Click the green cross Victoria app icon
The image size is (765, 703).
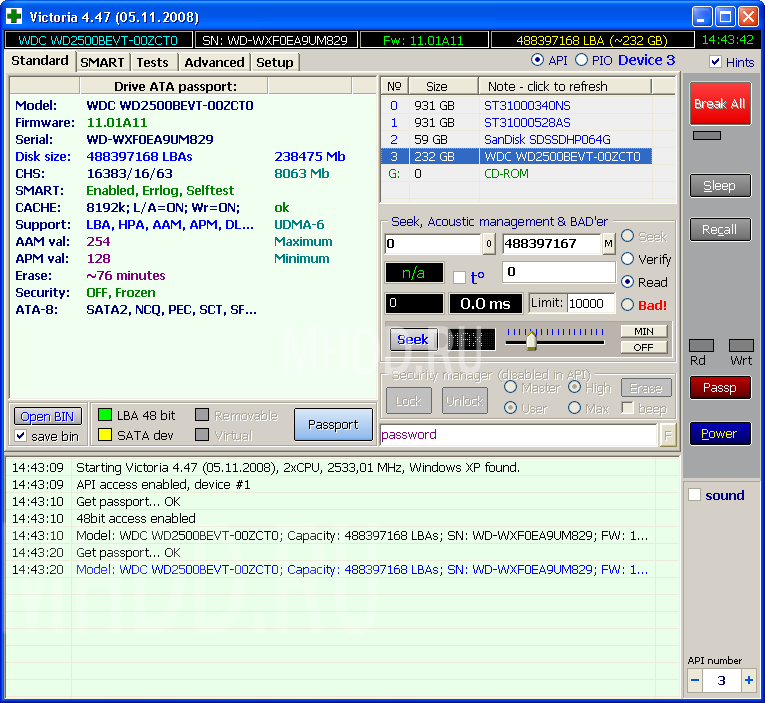click(x=14, y=16)
